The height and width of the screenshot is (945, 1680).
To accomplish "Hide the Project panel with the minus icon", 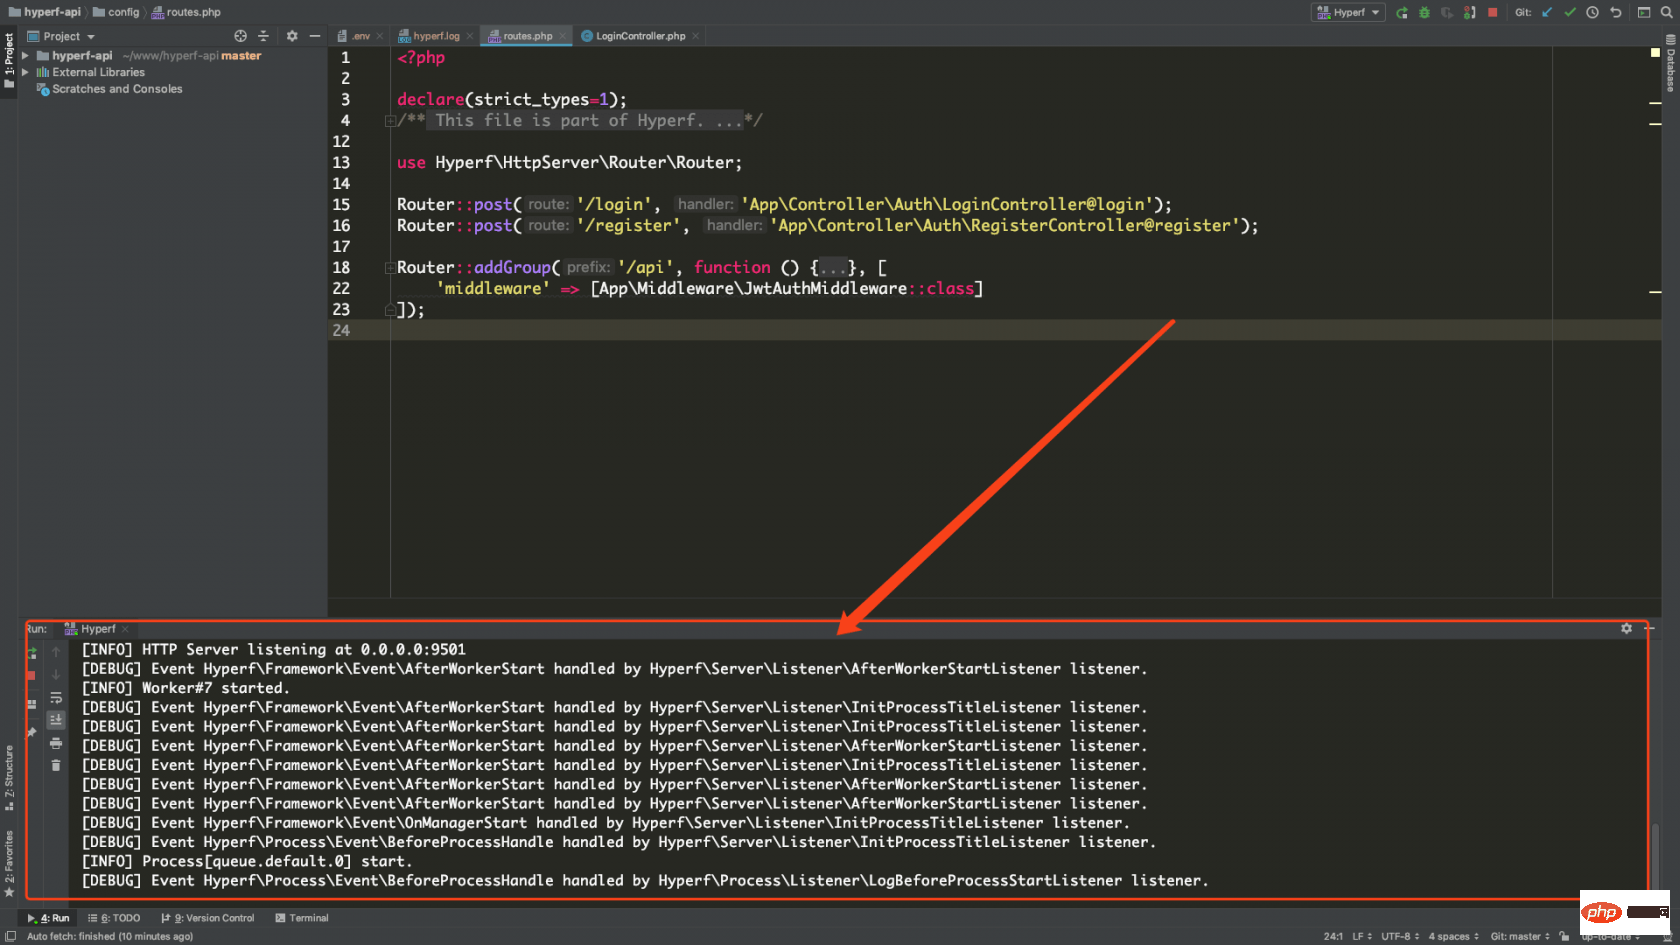I will pyautogui.click(x=315, y=36).
